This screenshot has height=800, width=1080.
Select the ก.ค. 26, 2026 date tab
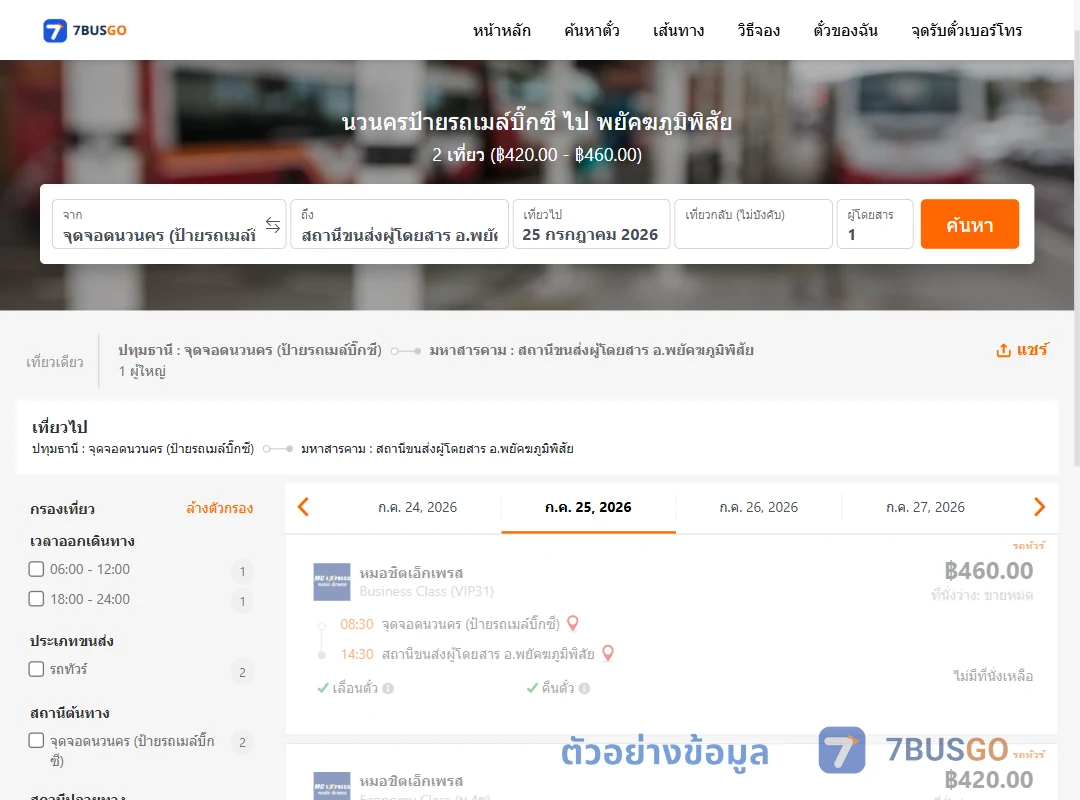(x=758, y=507)
